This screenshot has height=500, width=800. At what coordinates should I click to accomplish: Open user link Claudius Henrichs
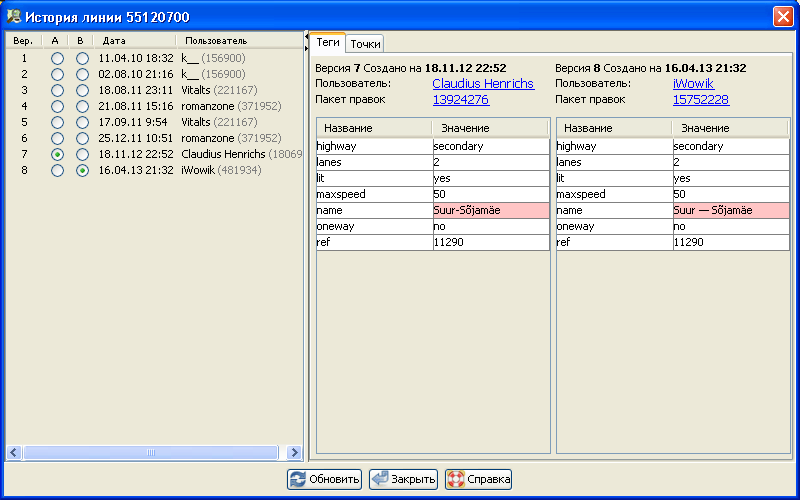coord(483,84)
